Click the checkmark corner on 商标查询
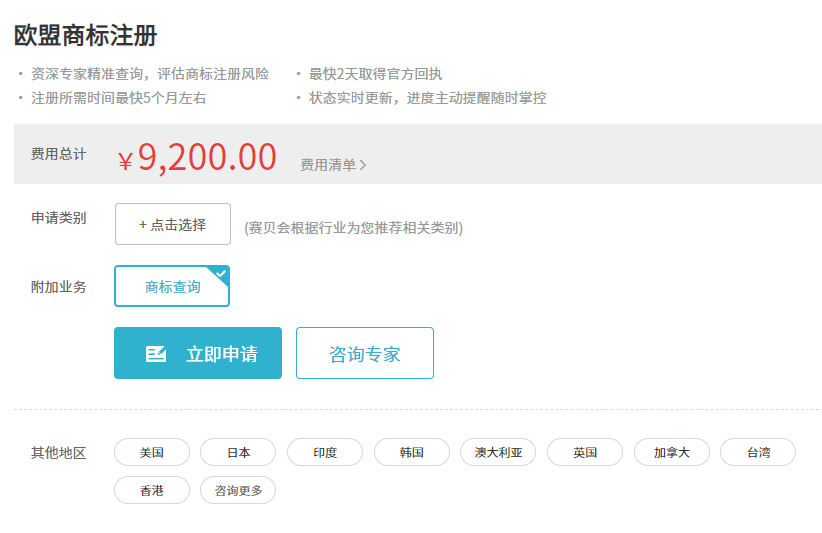Screen dimensions: 822x533 pyautogui.click(x=221, y=273)
